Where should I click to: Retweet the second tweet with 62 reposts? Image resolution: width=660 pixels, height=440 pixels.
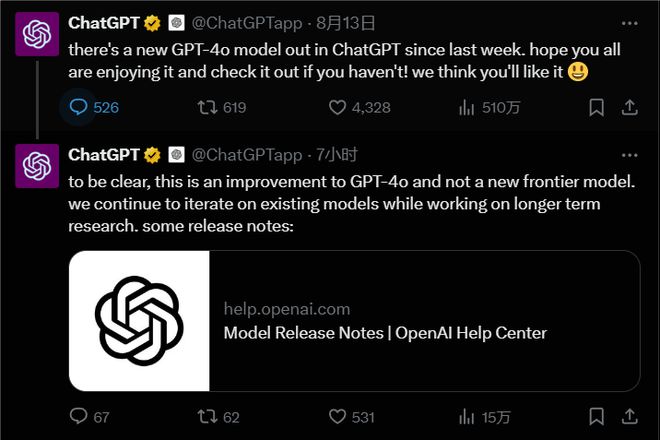(x=208, y=416)
